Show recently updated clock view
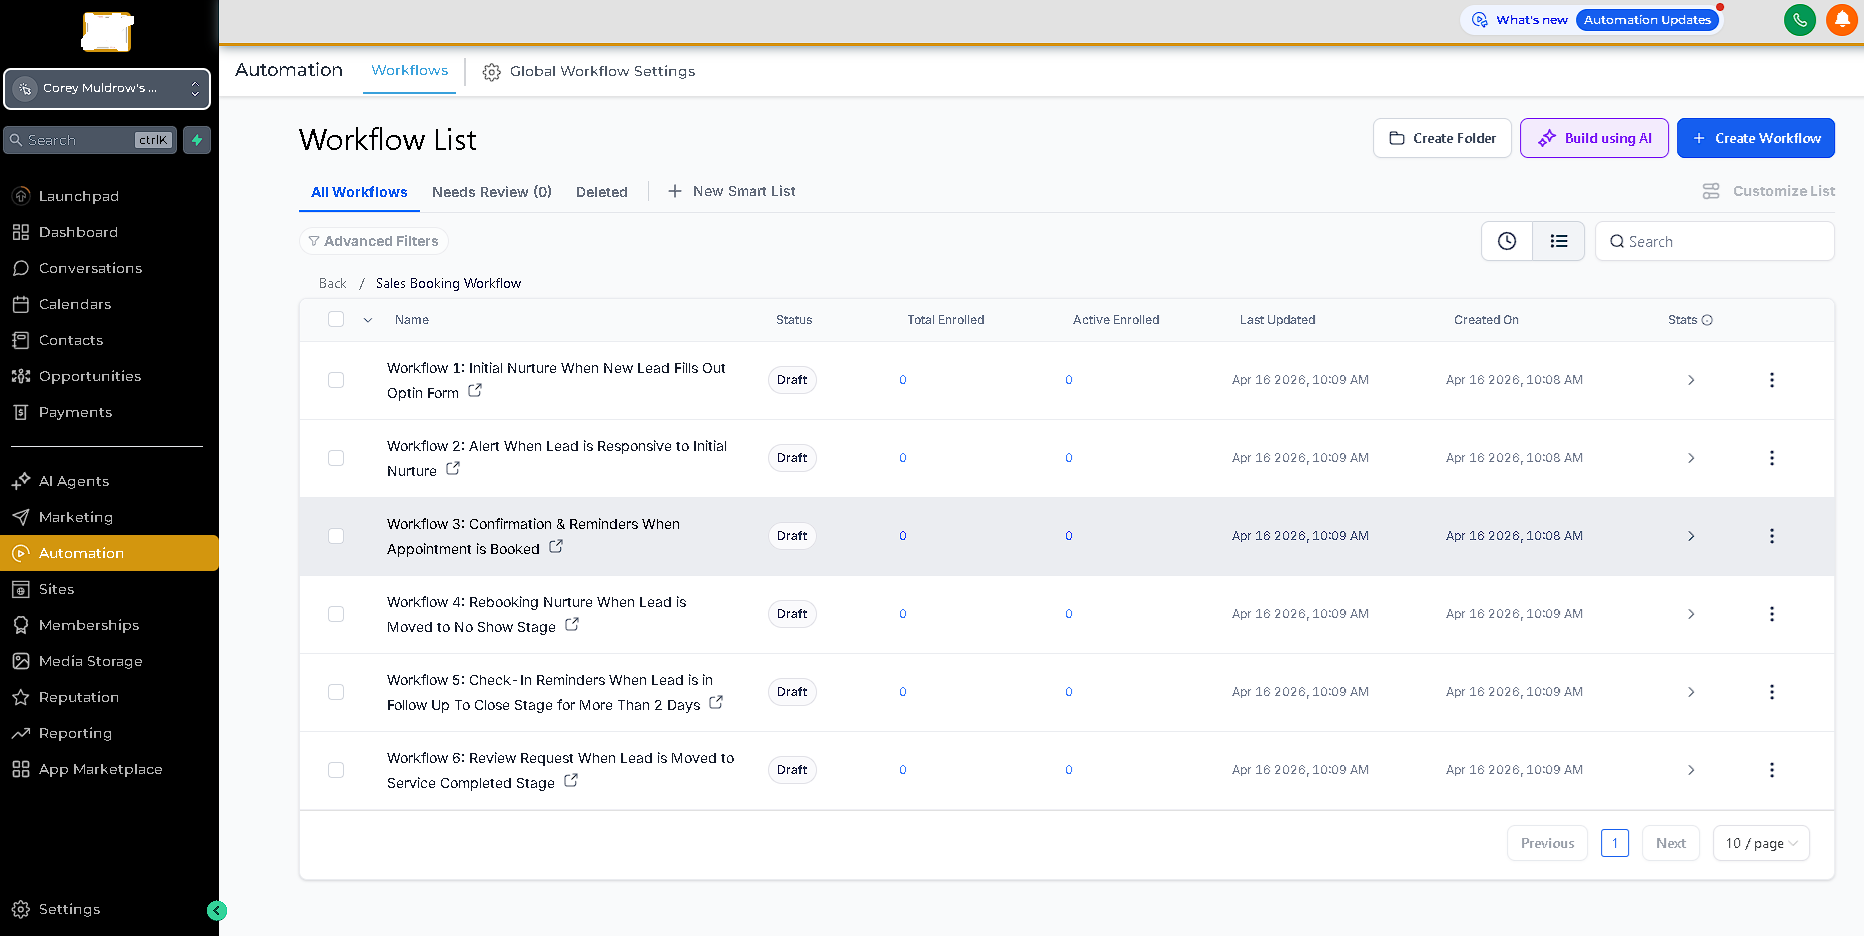The height and width of the screenshot is (936, 1864). [1507, 241]
